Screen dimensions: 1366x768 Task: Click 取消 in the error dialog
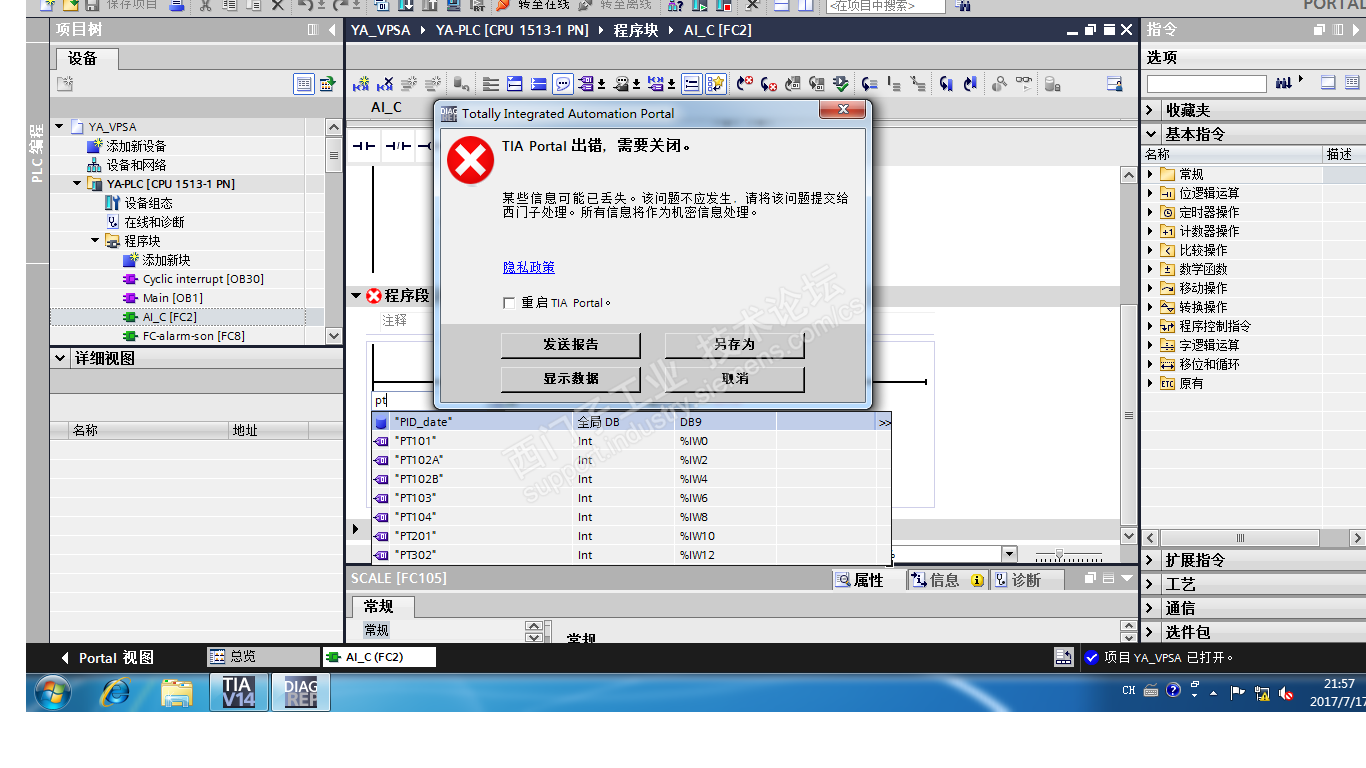735,379
